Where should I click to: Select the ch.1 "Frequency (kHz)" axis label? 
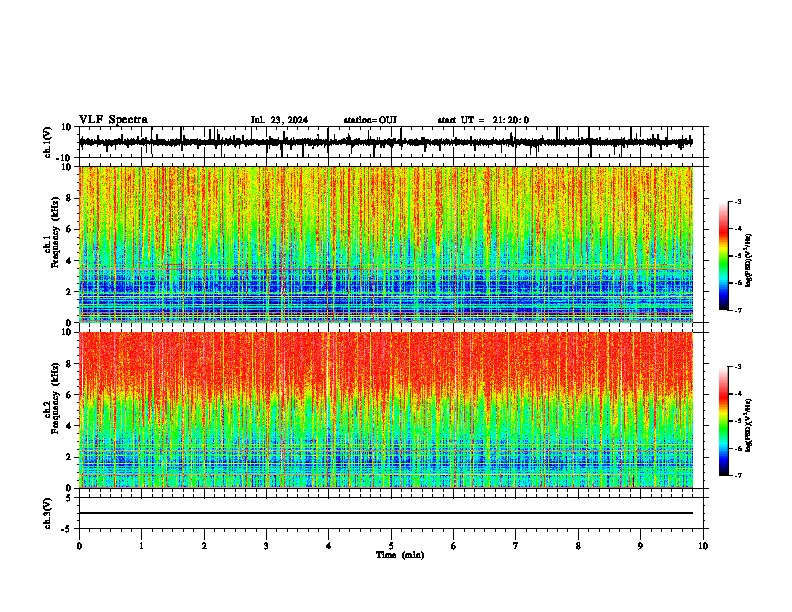[x=56, y=232]
